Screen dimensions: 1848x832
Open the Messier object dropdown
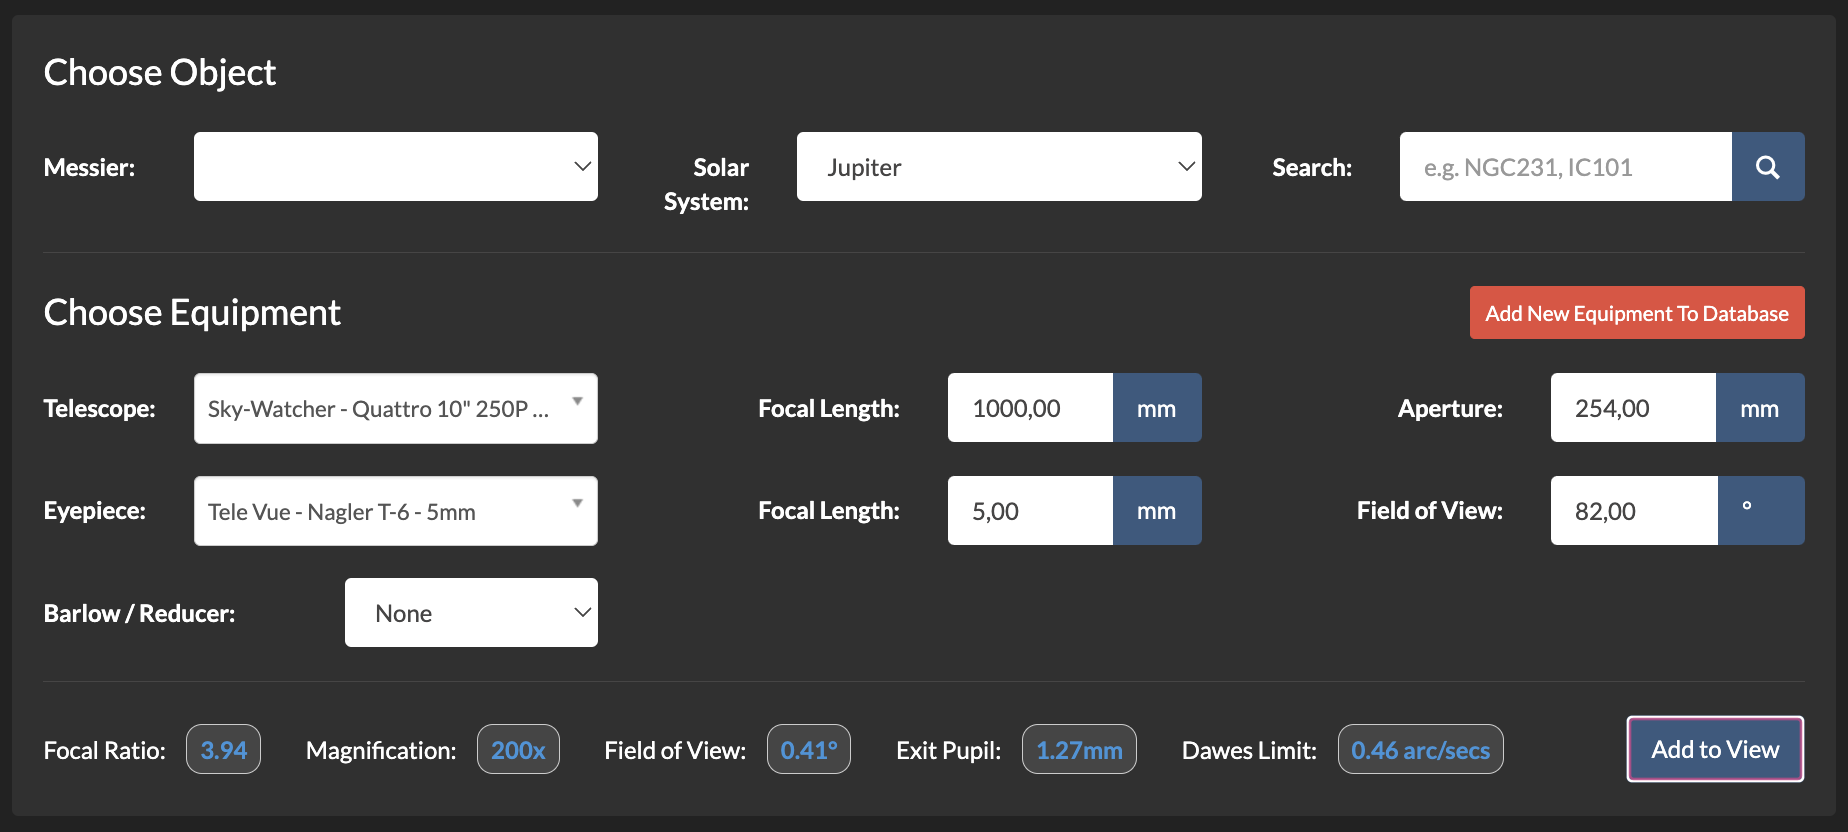pos(396,167)
